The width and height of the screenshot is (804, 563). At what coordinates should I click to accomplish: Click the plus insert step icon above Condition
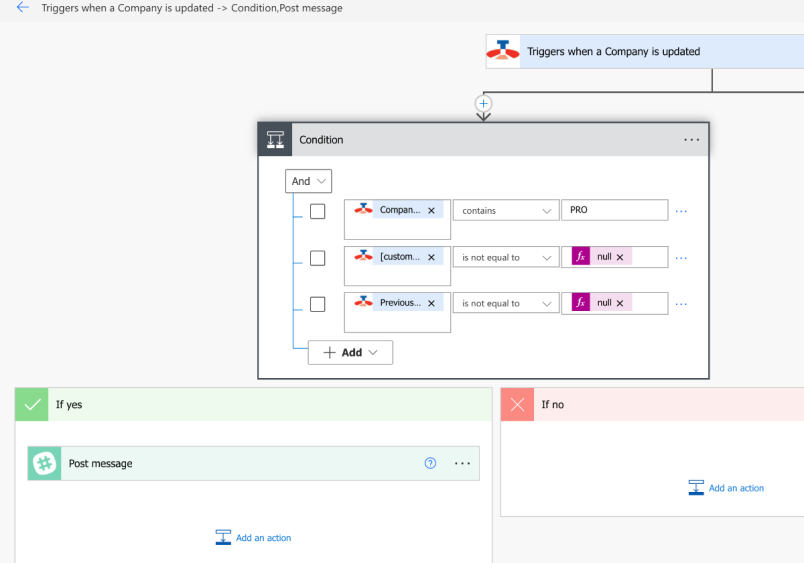click(x=484, y=103)
